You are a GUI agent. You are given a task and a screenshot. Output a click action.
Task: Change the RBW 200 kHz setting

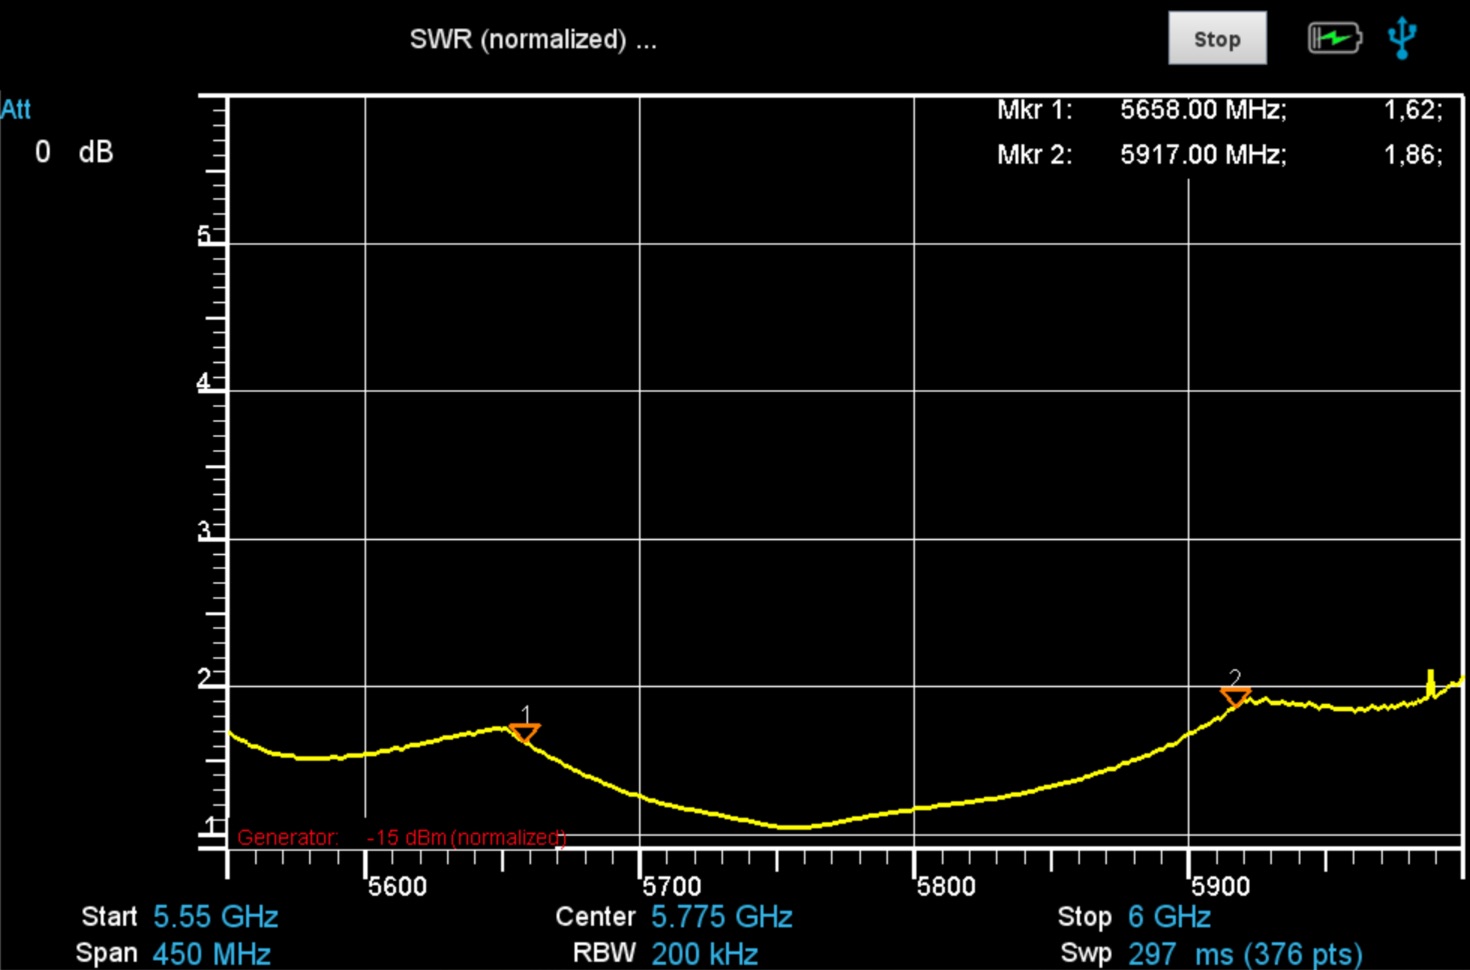click(704, 953)
